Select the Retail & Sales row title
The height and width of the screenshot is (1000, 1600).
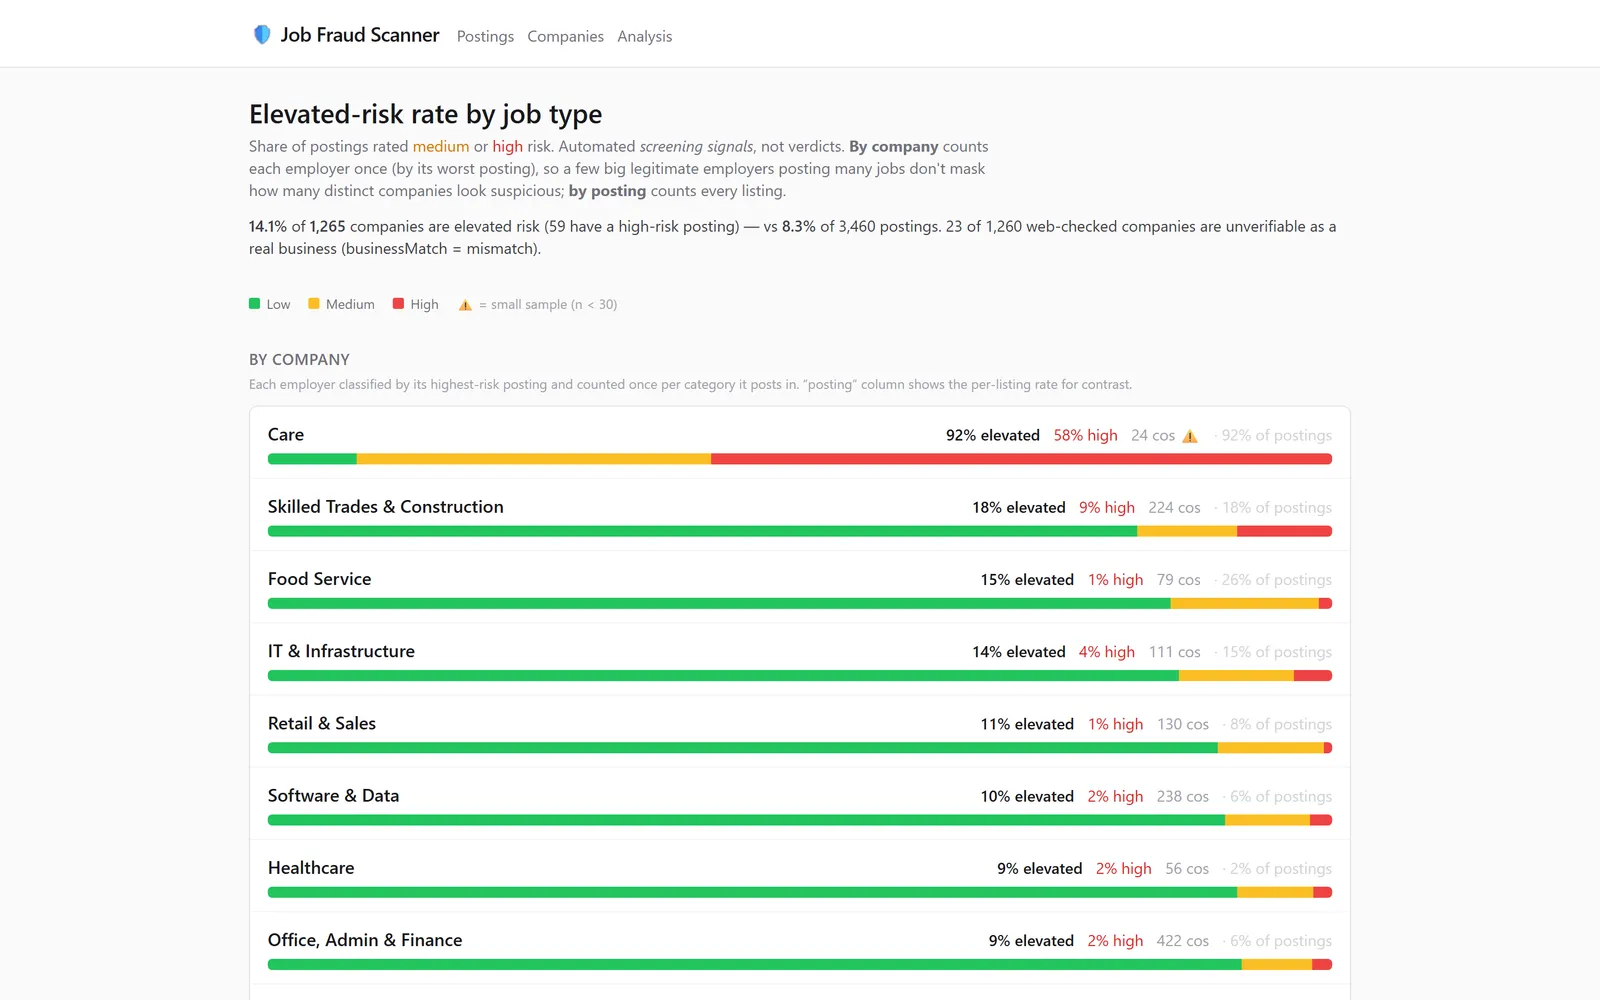pos(322,723)
